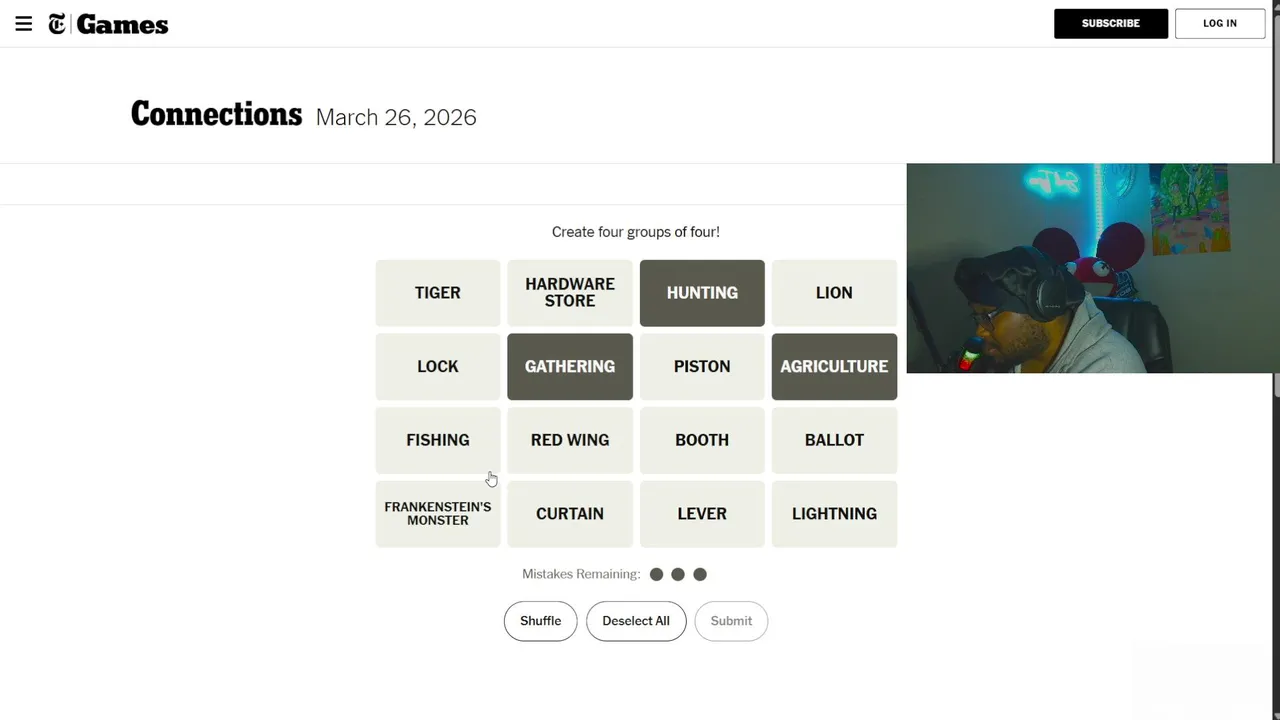The width and height of the screenshot is (1280, 720).
Task: Click the LOG IN button
Action: [x=1219, y=24]
